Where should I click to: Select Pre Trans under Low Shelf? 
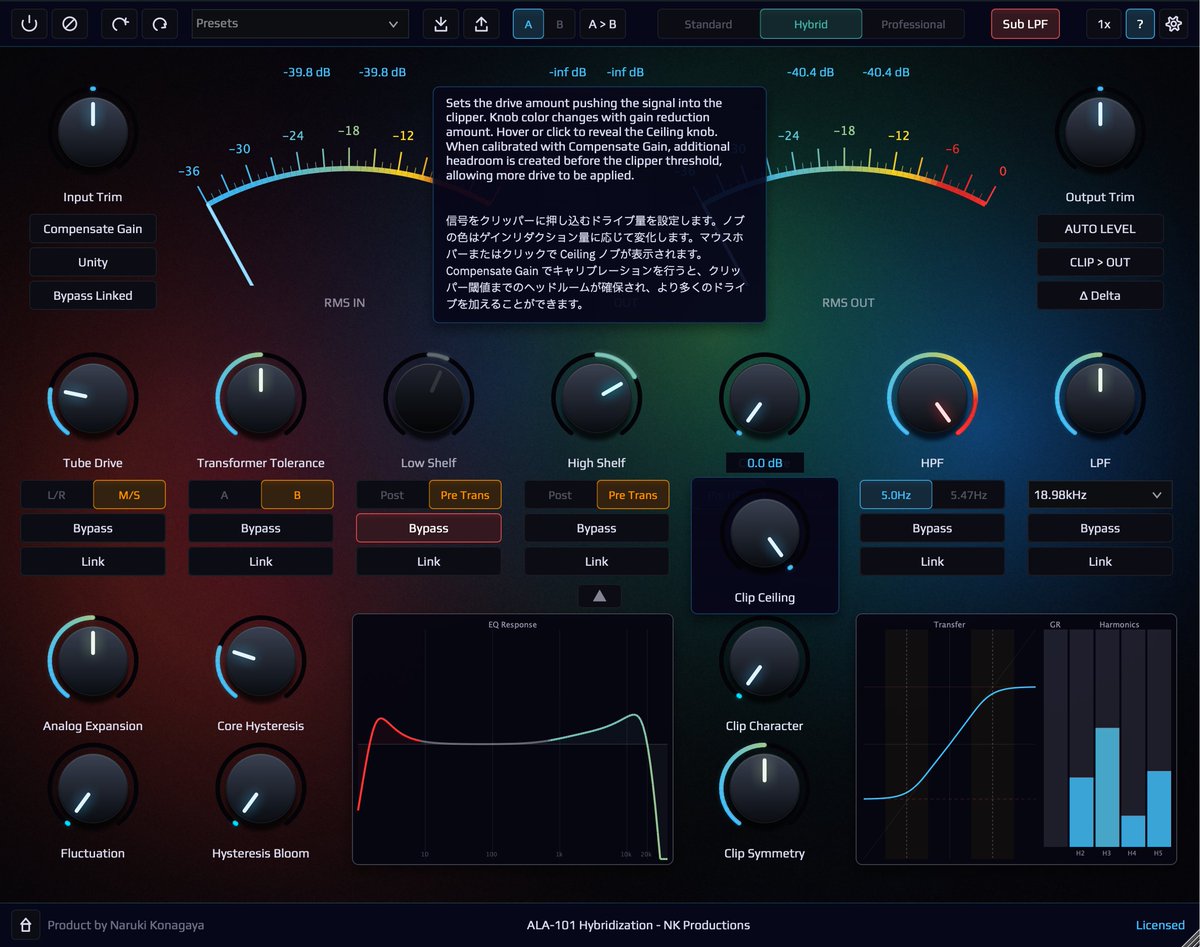click(465, 495)
